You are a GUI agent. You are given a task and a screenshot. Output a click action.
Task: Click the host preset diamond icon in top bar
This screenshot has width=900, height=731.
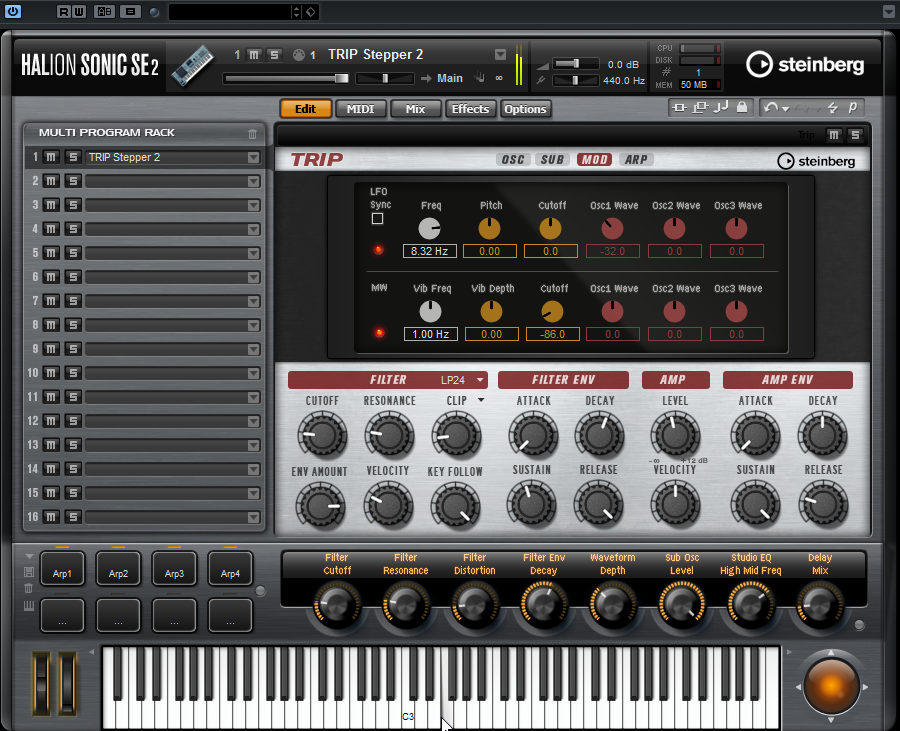(311, 11)
